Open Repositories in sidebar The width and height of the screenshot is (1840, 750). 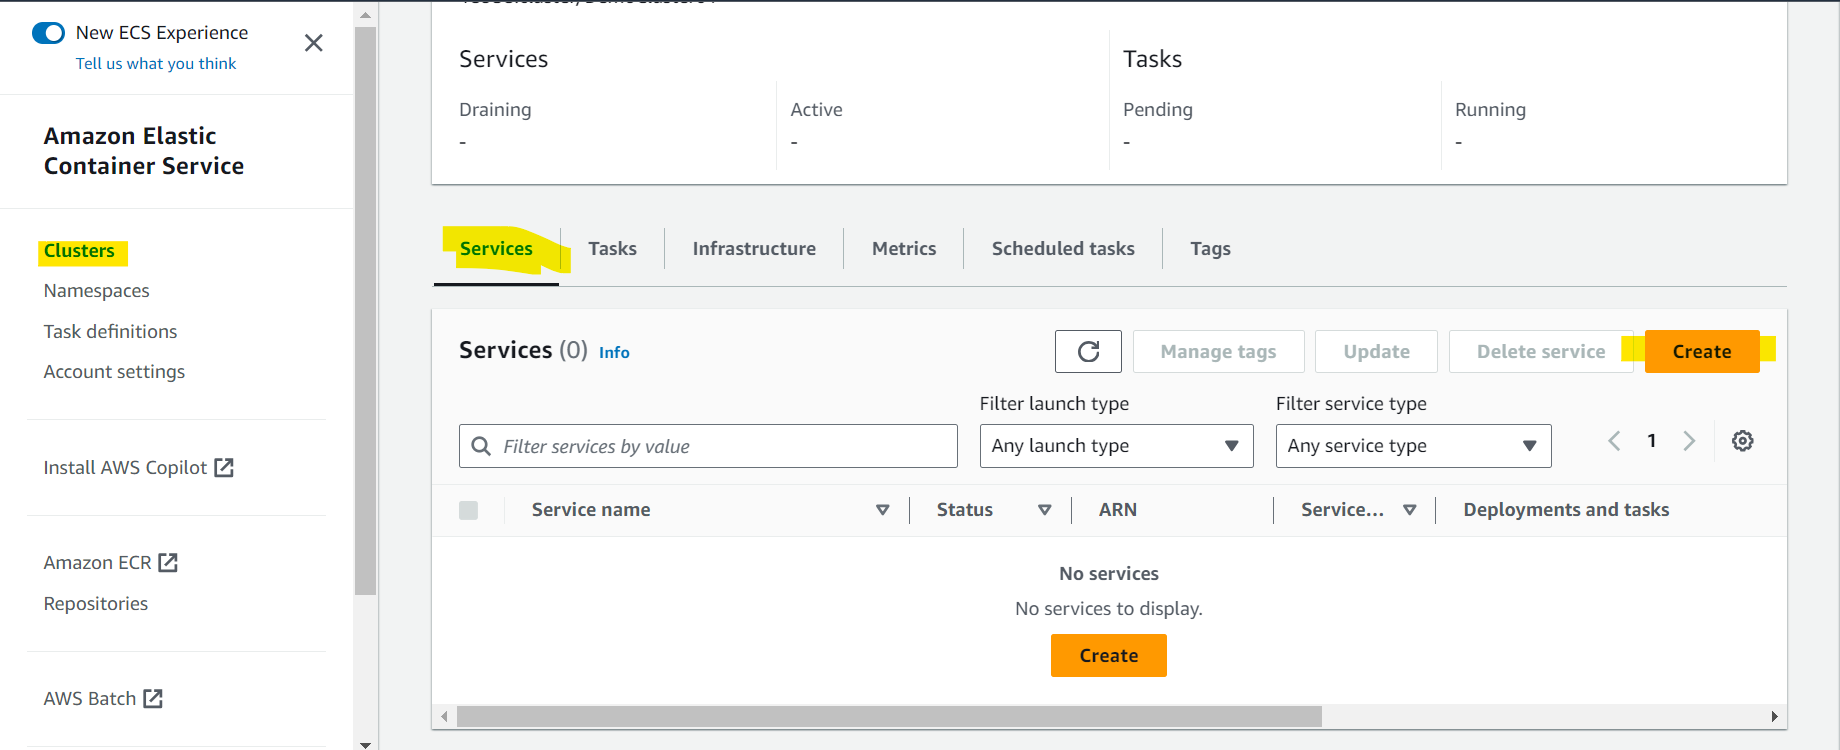[x=96, y=604]
